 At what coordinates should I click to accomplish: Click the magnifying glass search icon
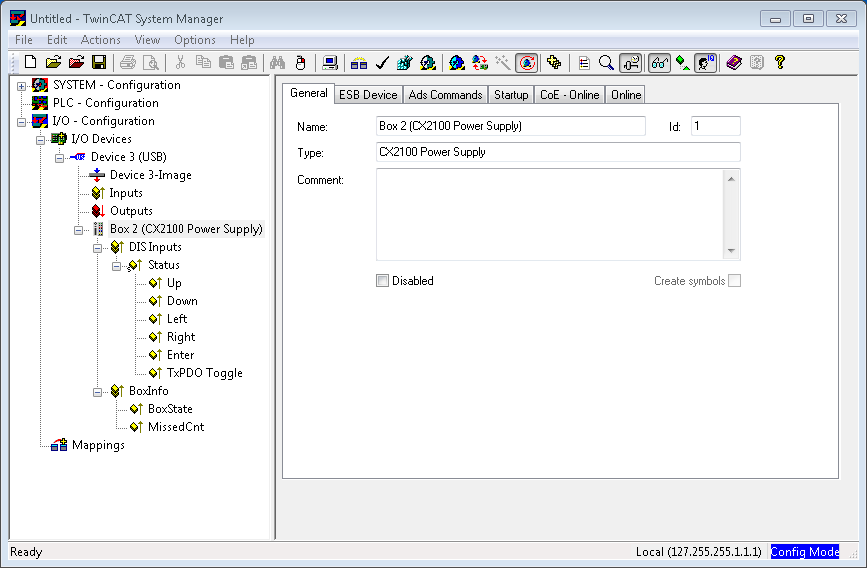click(x=606, y=62)
